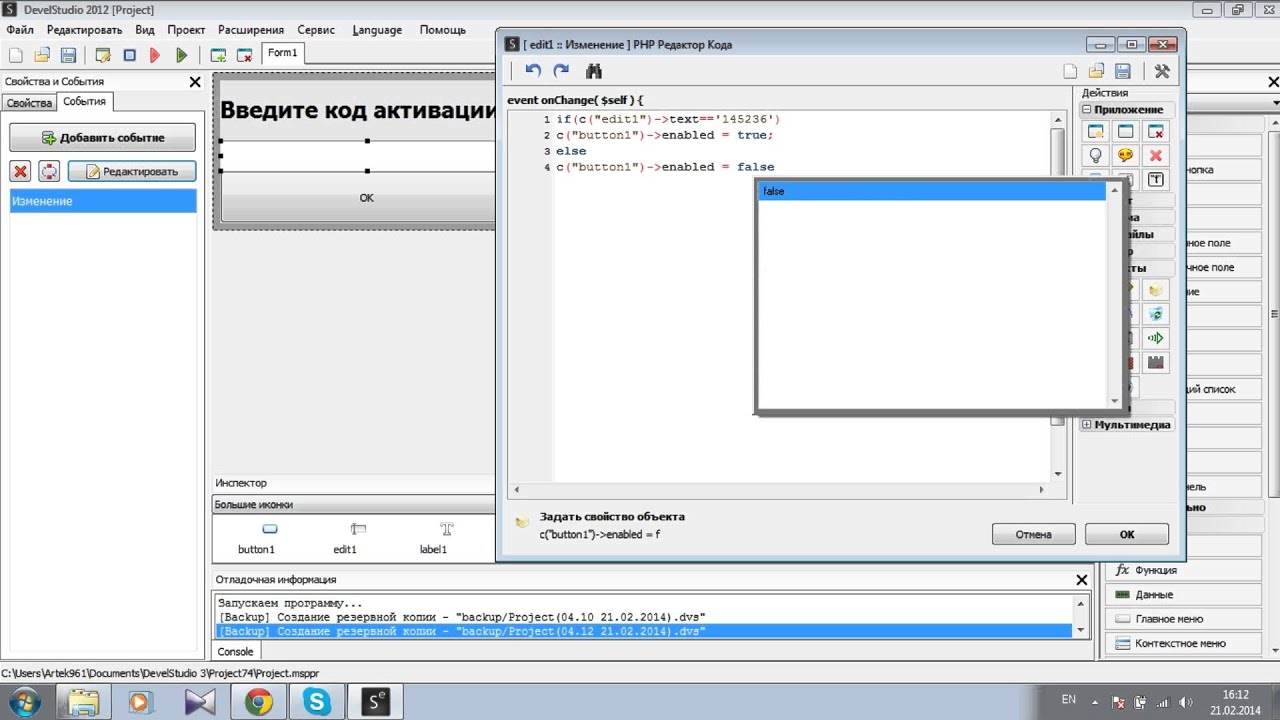Click the red X action in Приложение
This screenshot has height=720, width=1280.
pos(1156,156)
